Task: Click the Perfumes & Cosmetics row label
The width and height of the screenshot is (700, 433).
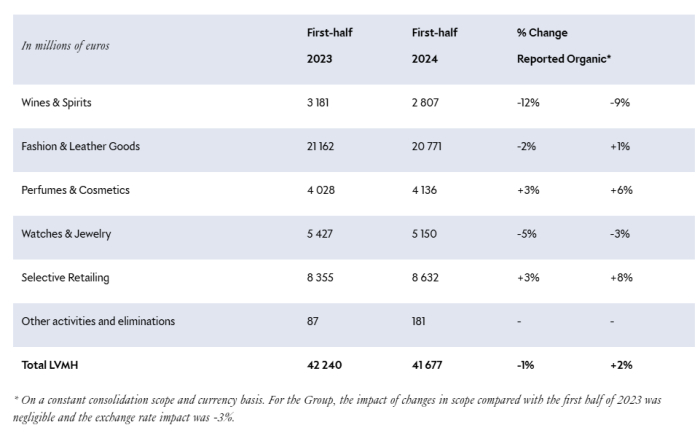Action: pyautogui.click(x=75, y=190)
